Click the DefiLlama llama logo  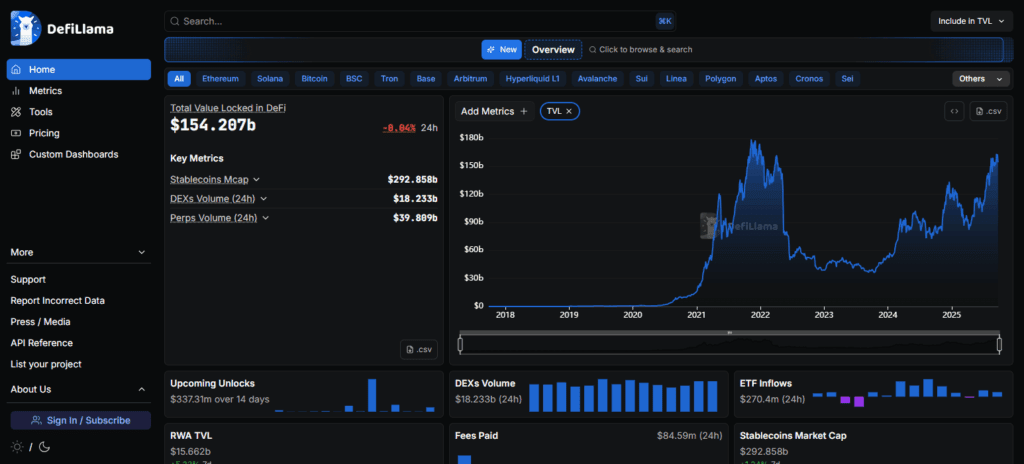(25, 28)
